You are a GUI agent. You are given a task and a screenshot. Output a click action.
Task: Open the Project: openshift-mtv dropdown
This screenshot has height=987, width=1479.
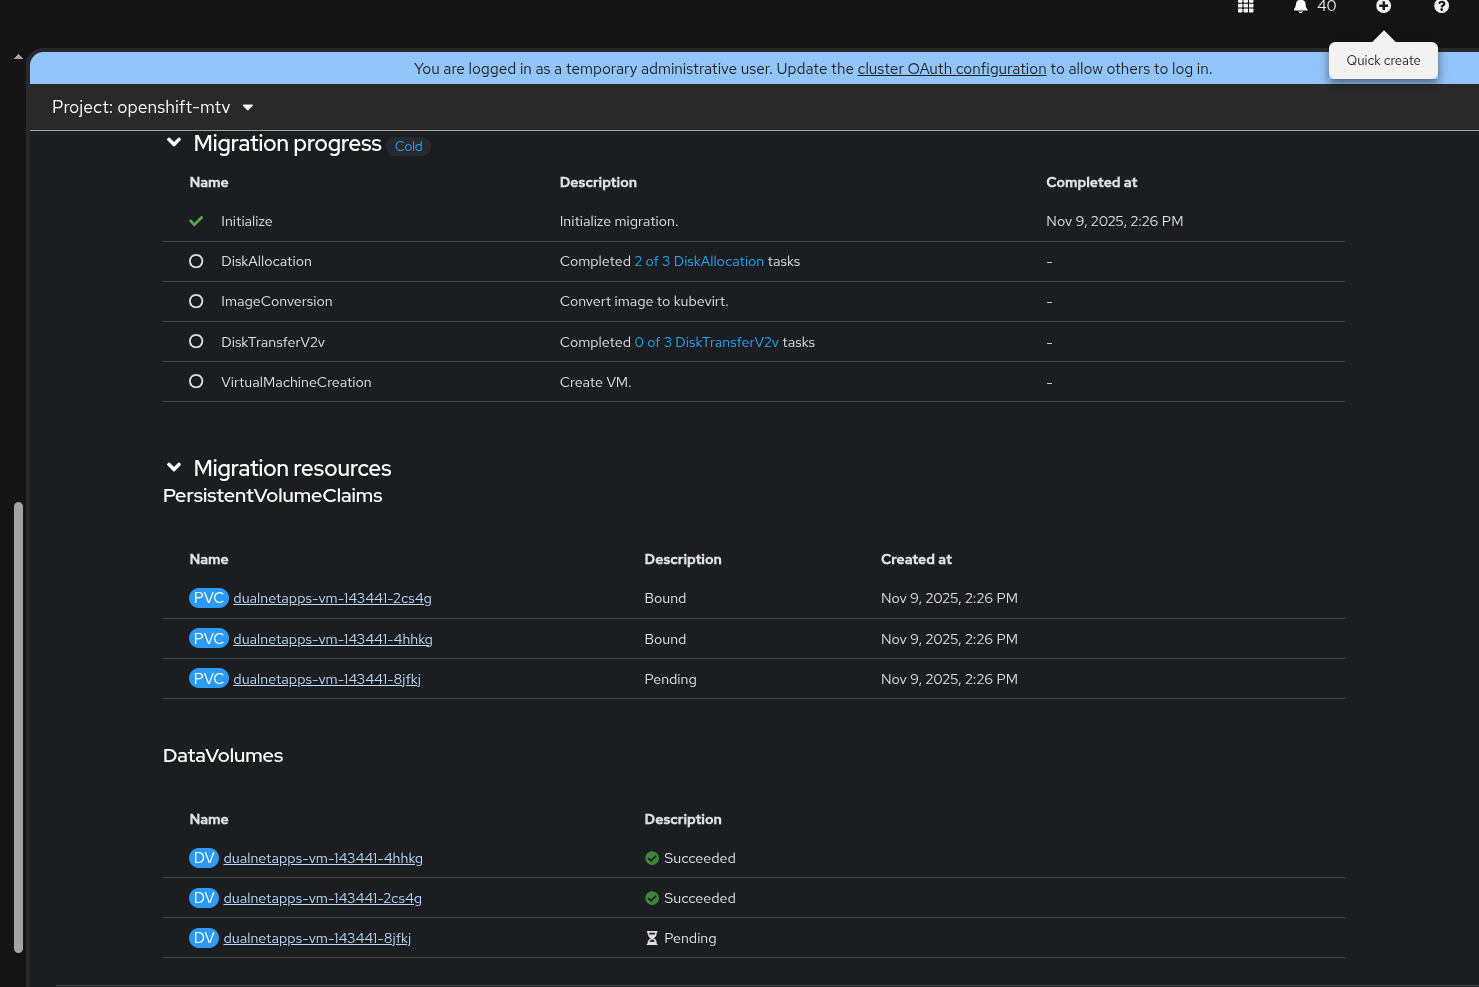click(153, 107)
